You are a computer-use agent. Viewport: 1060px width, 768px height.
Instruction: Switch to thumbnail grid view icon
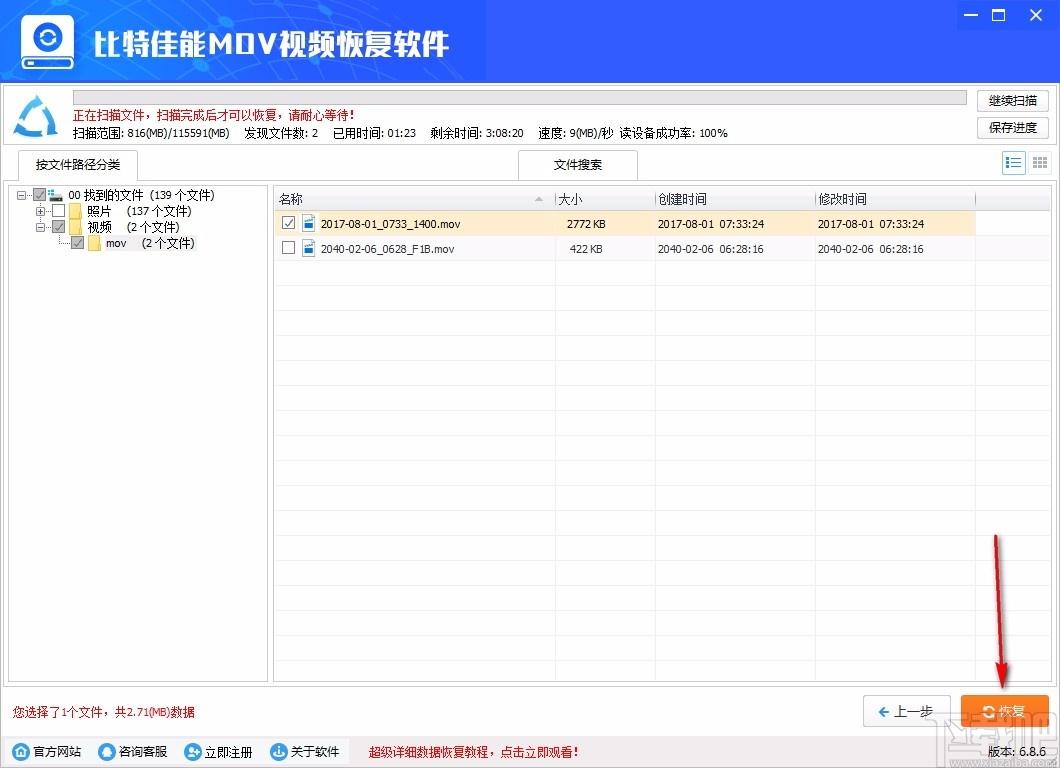(1040, 163)
